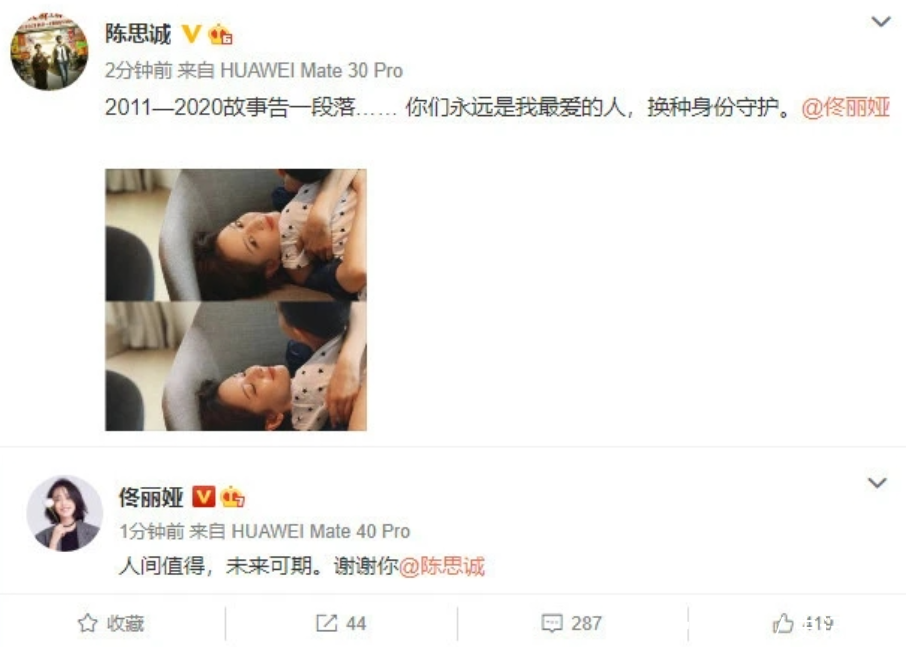Click the @陈思诚 mention link
Viewport: 906px width, 647px height.
442,566
